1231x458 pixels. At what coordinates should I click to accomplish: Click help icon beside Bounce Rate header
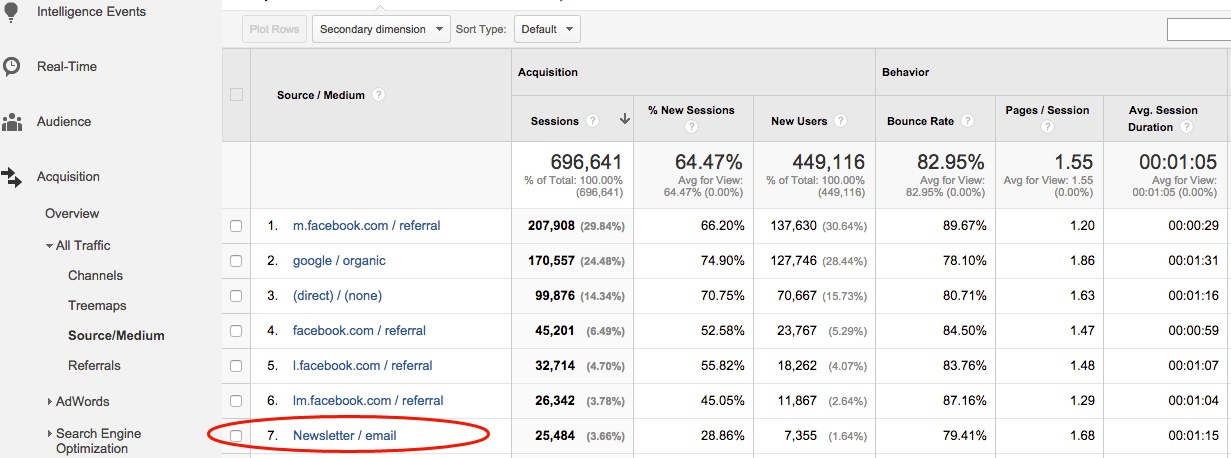[x=968, y=121]
